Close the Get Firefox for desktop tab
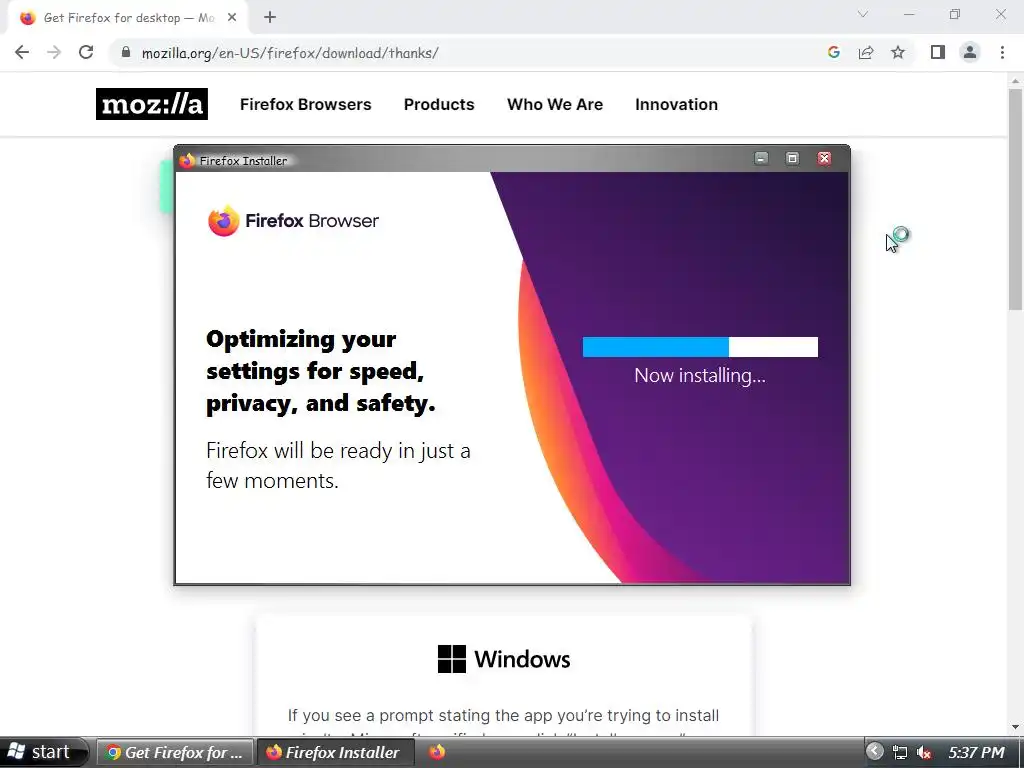 232,18
